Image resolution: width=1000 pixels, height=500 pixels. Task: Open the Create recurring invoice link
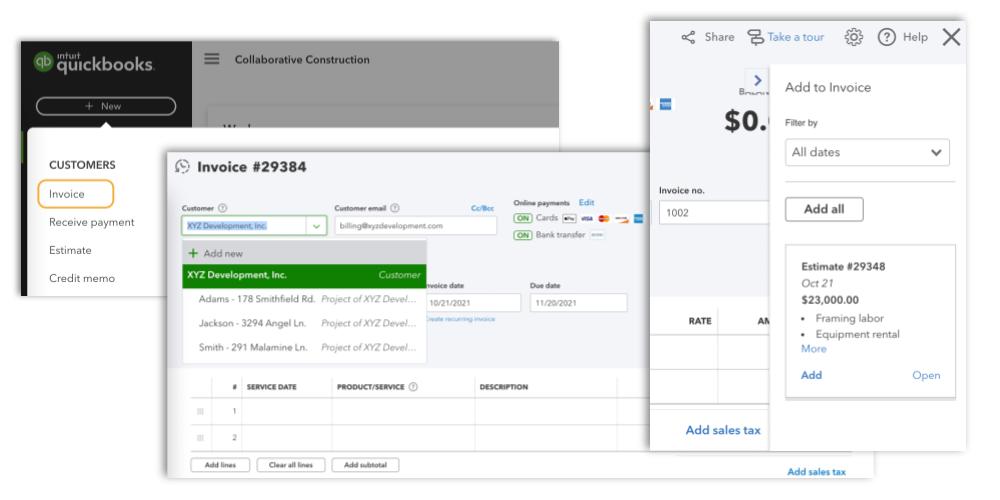coord(460,319)
